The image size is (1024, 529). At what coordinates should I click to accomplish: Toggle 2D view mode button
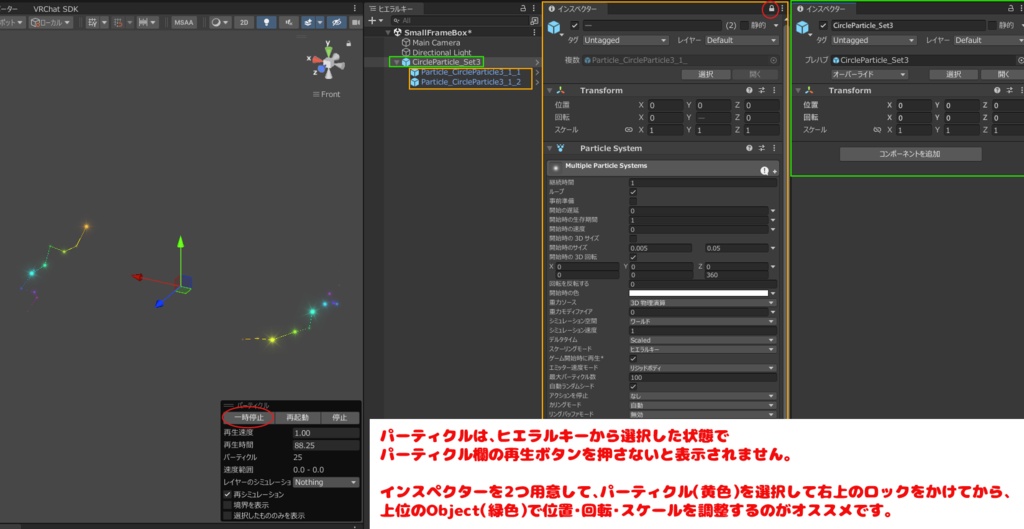(244, 22)
